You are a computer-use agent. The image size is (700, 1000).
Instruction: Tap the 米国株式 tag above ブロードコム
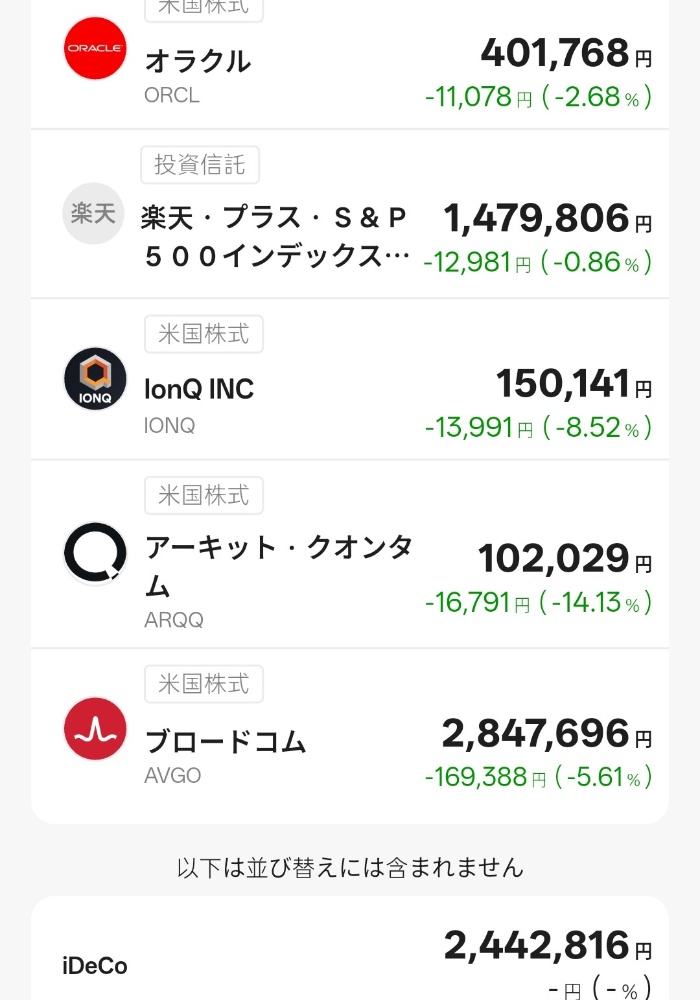point(204,684)
